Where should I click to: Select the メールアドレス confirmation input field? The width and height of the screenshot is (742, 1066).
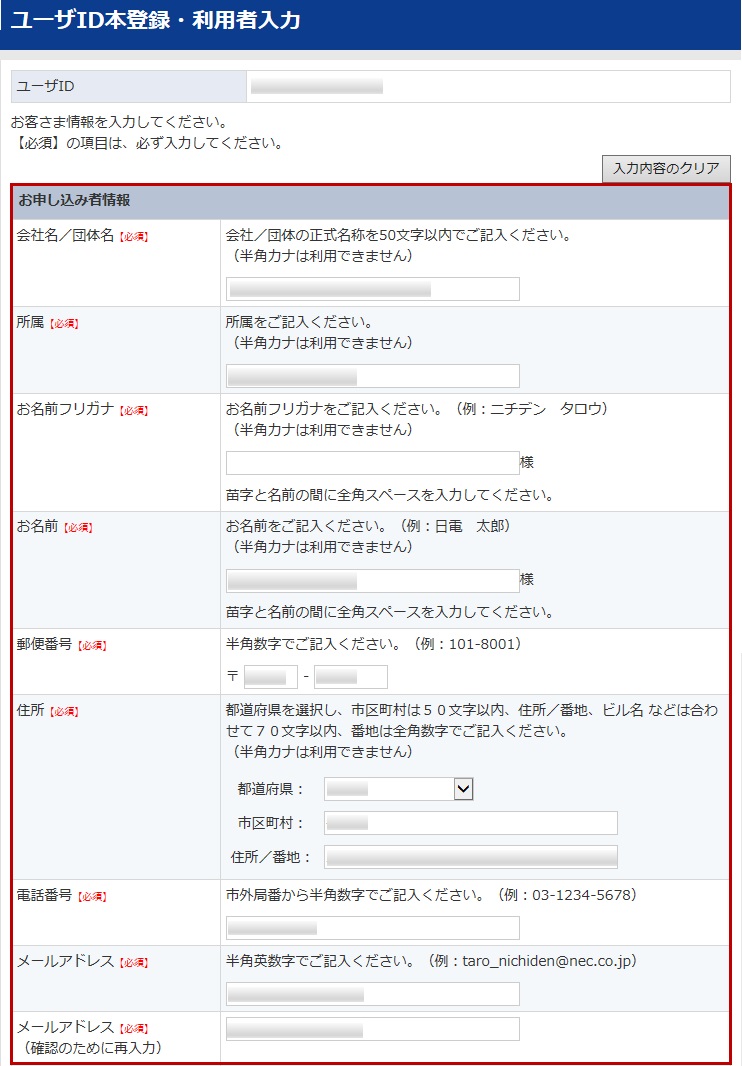(372, 1029)
